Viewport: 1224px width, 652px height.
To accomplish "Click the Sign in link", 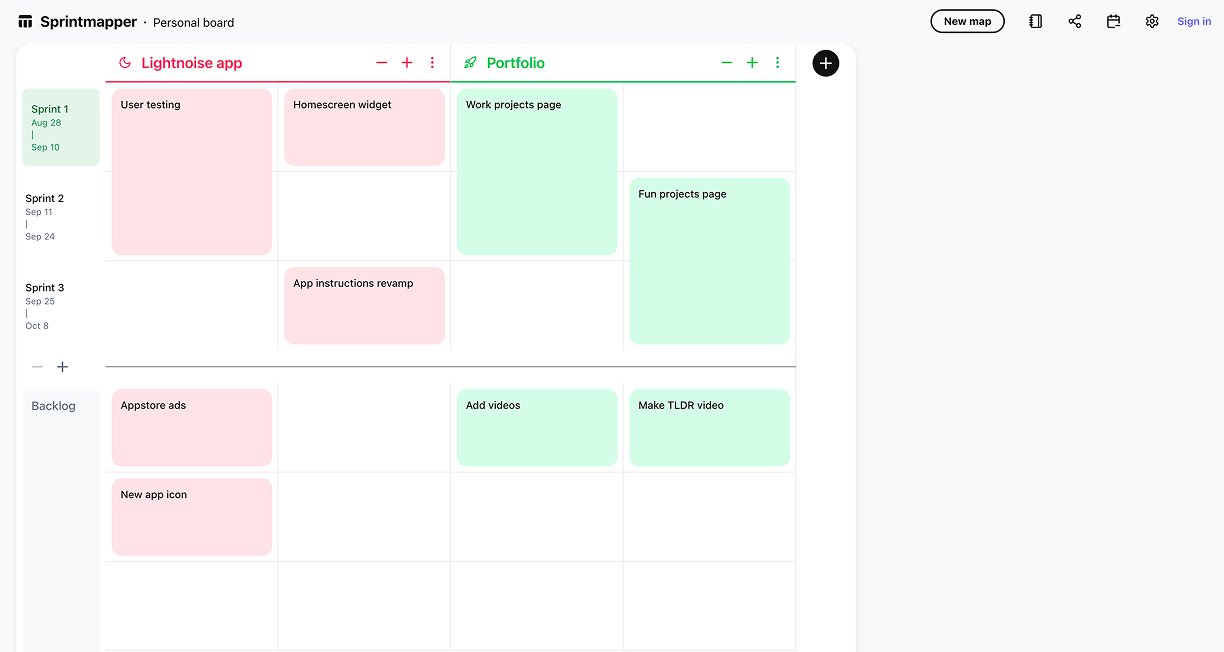I will click(x=1194, y=21).
